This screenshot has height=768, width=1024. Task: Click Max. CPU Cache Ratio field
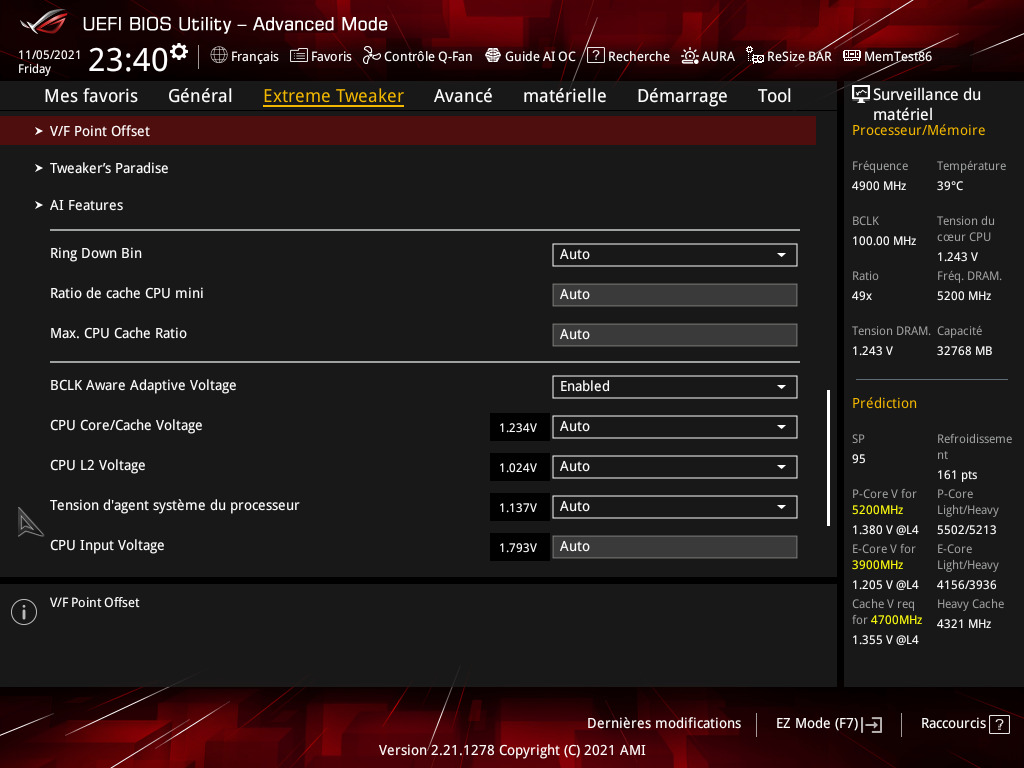pyautogui.click(x=675, y=334)
